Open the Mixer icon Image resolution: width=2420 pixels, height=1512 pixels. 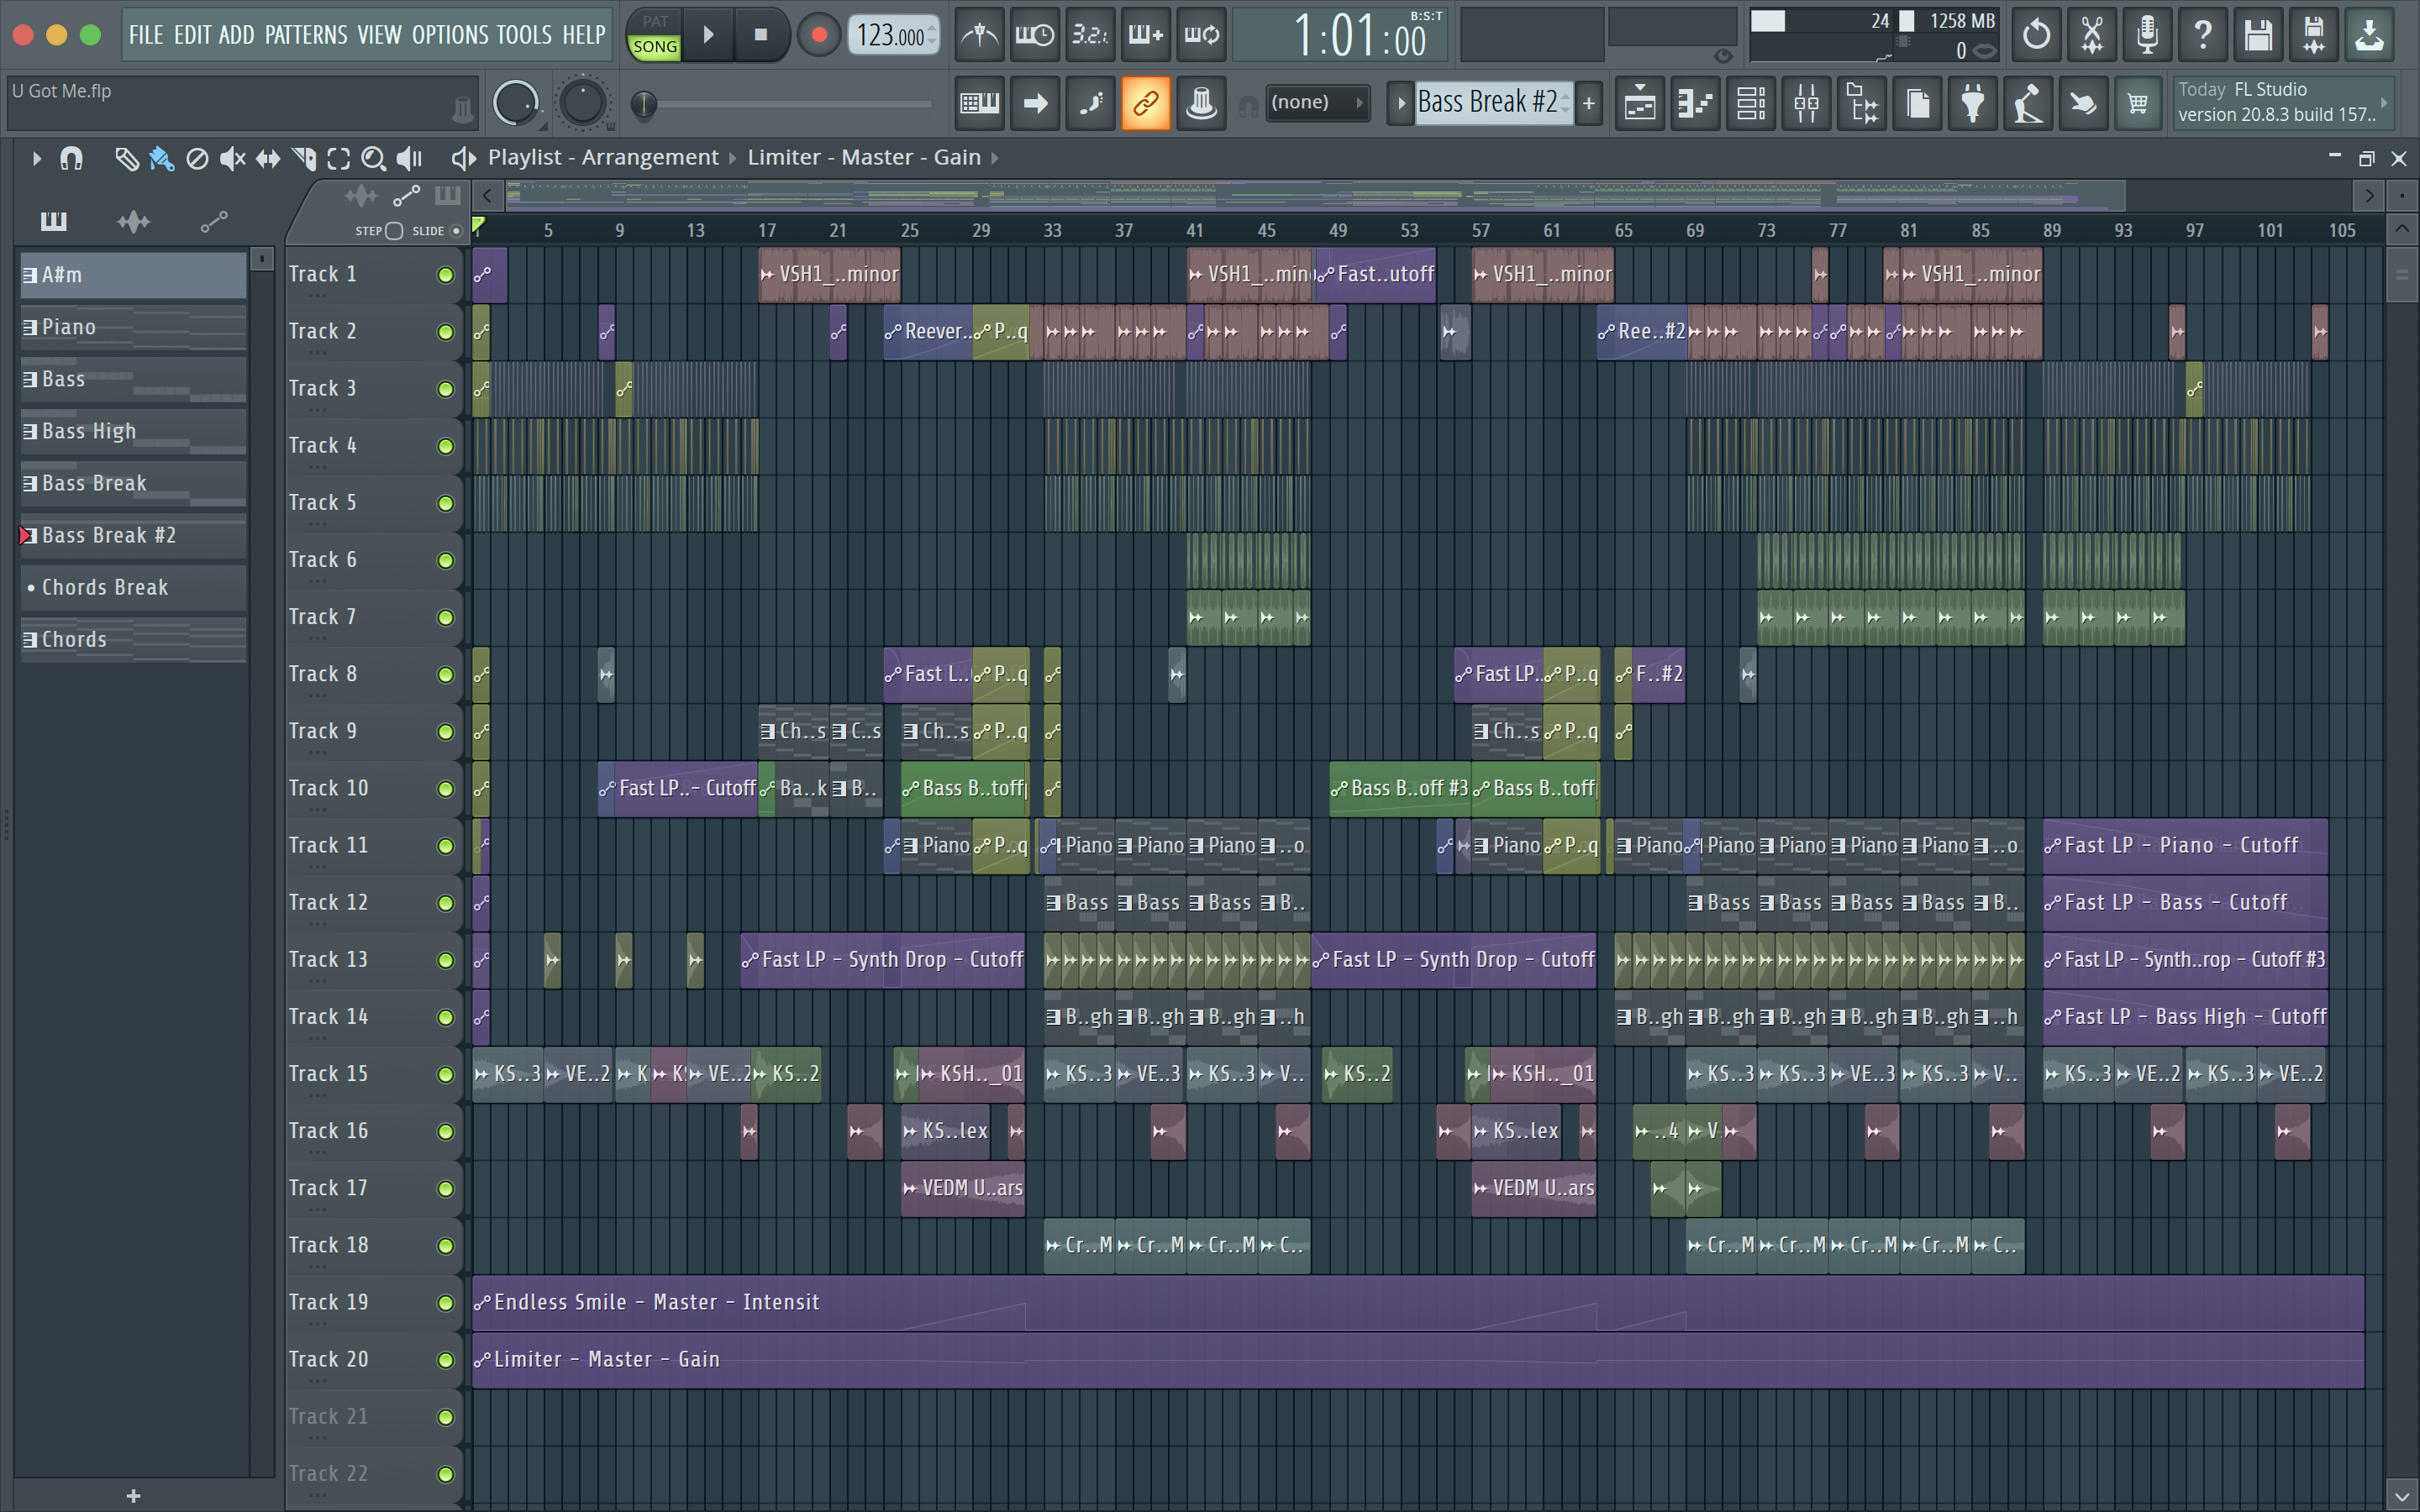pos(1806,103)
